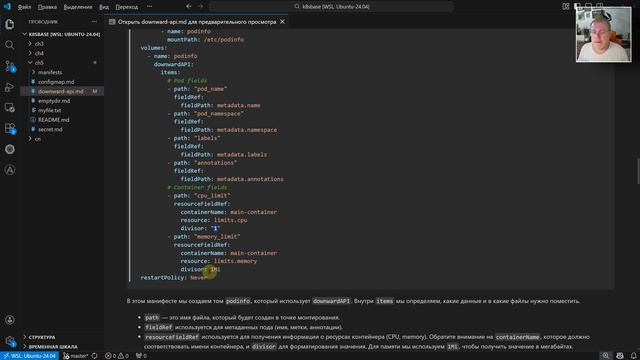
Task: Open the Файл menu
Action: pos(24,7)
